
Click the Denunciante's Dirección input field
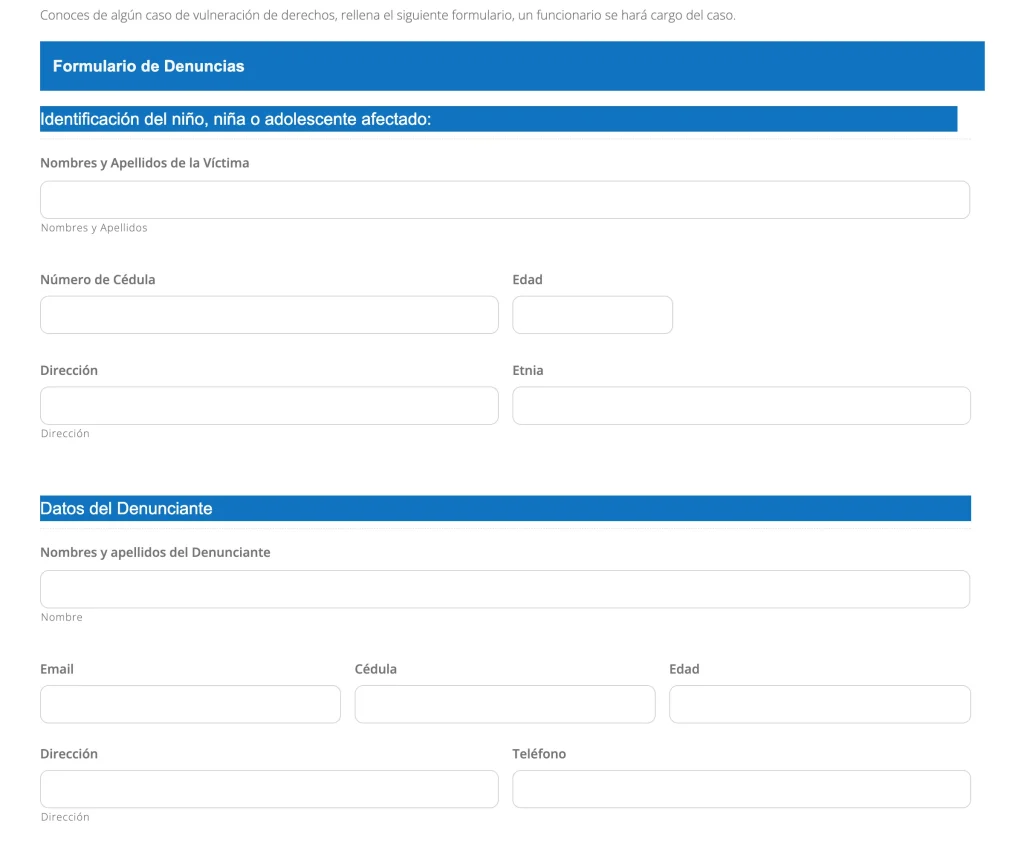click(269, 789)
